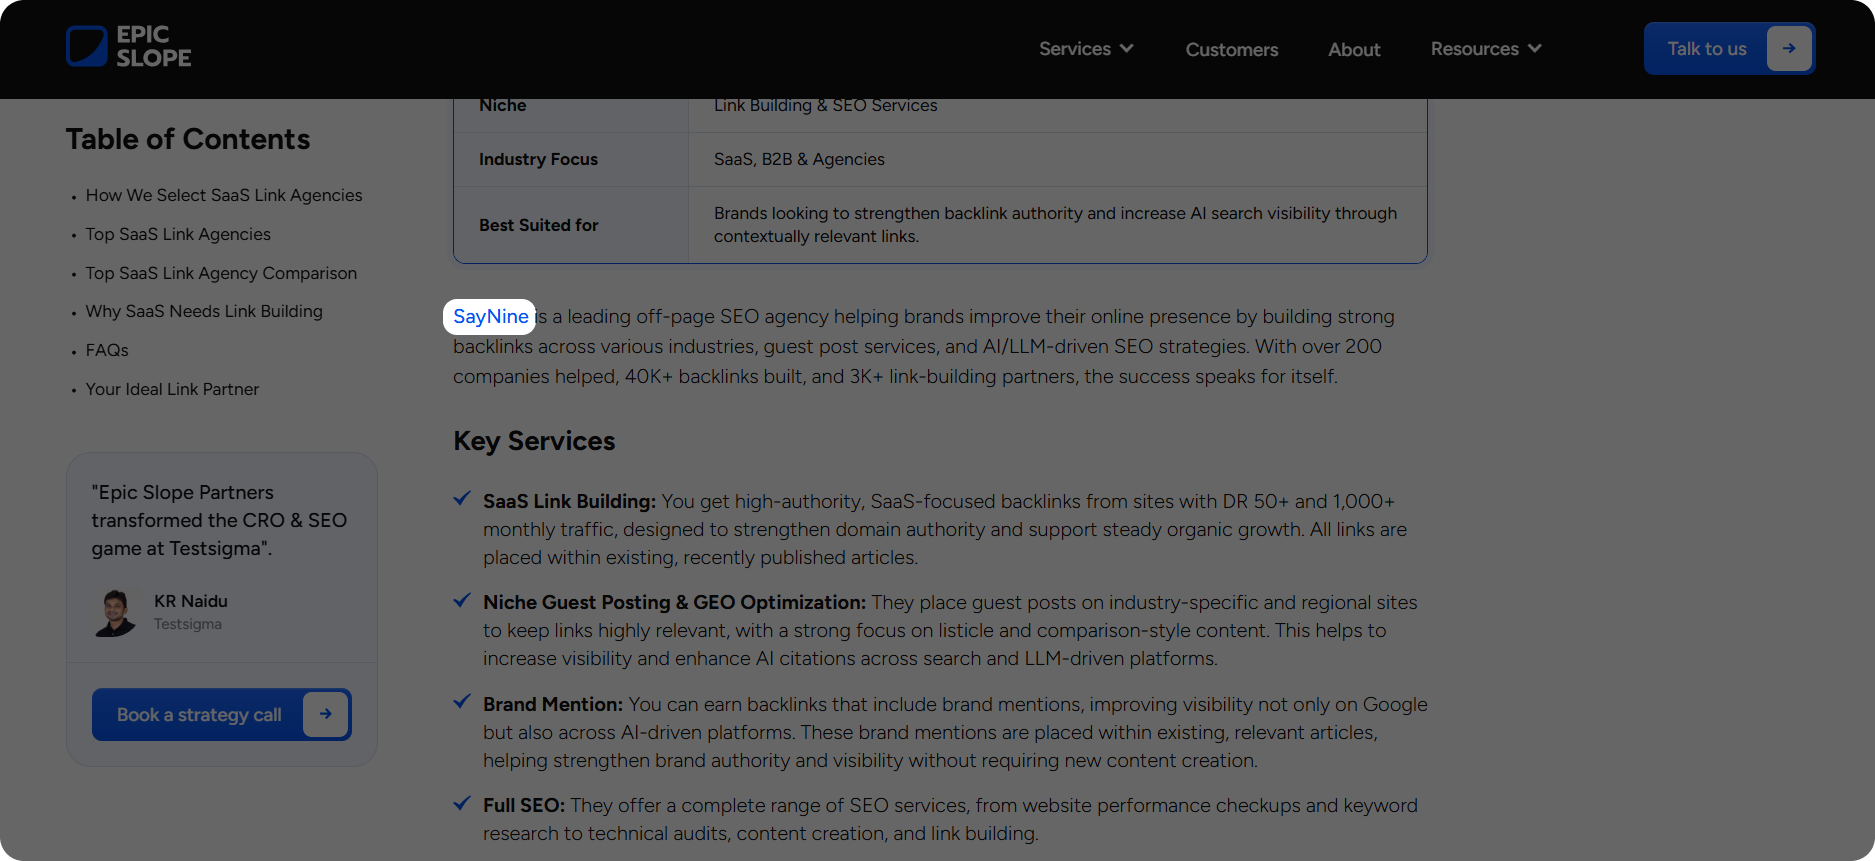Click the checkmark beside Full SEO

pos(462,803)
